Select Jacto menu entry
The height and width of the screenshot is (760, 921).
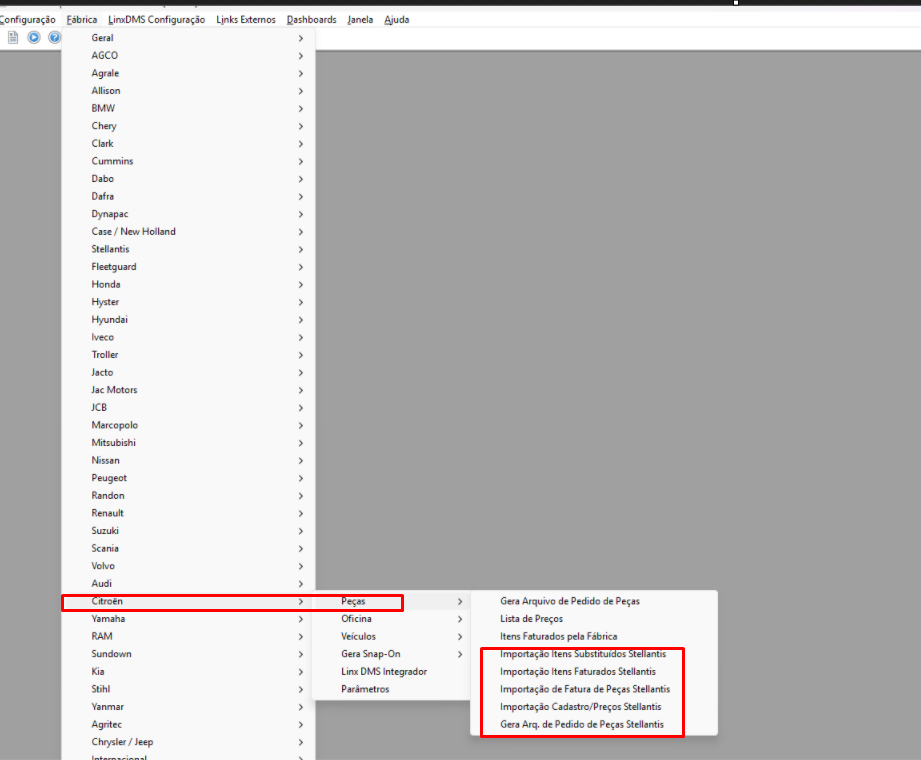click(x=188, y=372)
